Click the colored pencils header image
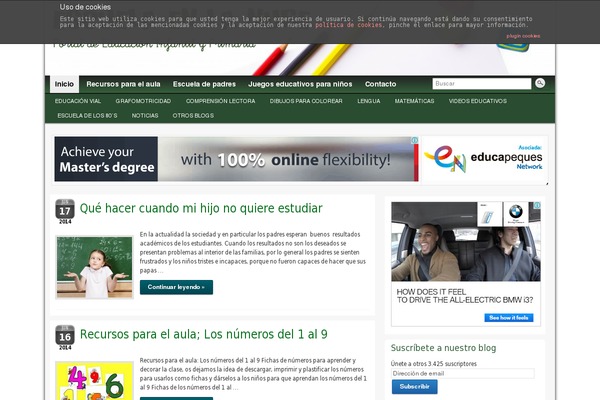600x400 pixels. coord(300,59)
